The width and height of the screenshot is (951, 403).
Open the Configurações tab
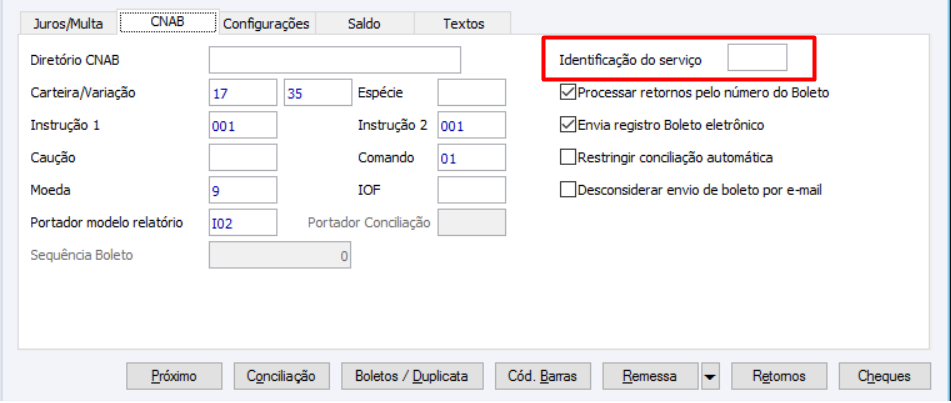coord(266,23)
